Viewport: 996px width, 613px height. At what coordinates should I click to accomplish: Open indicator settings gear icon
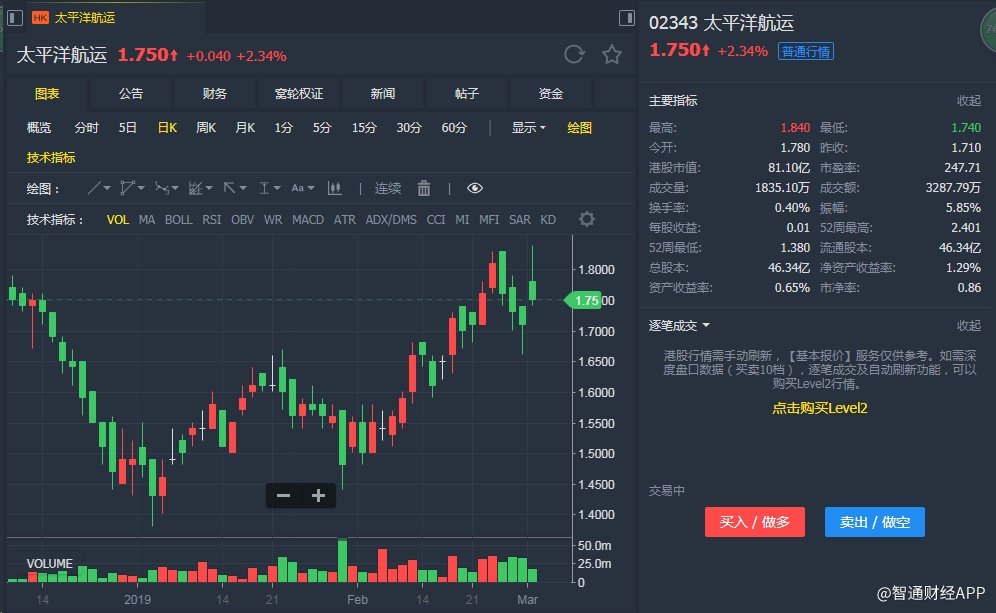tap(587, 219)
